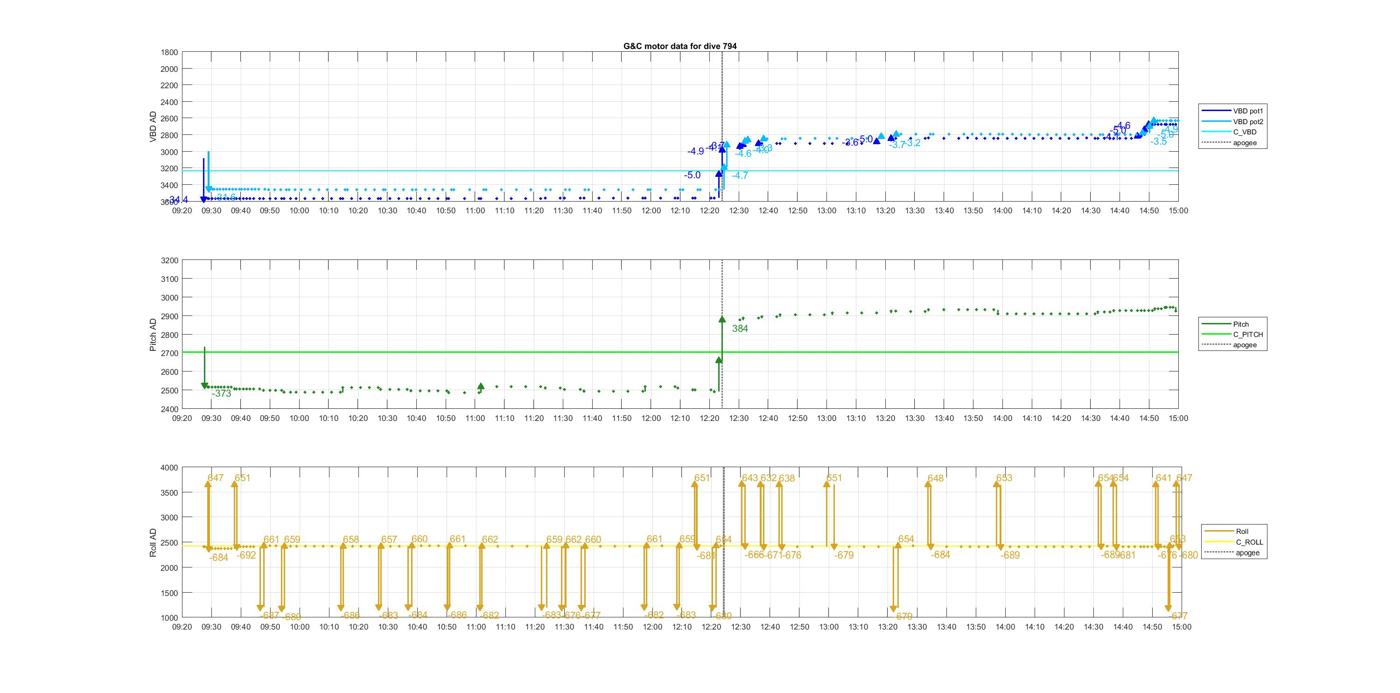1400x693 pixels.
Task: Click the '641' label in Roll plot
Action: [1163, 478]
